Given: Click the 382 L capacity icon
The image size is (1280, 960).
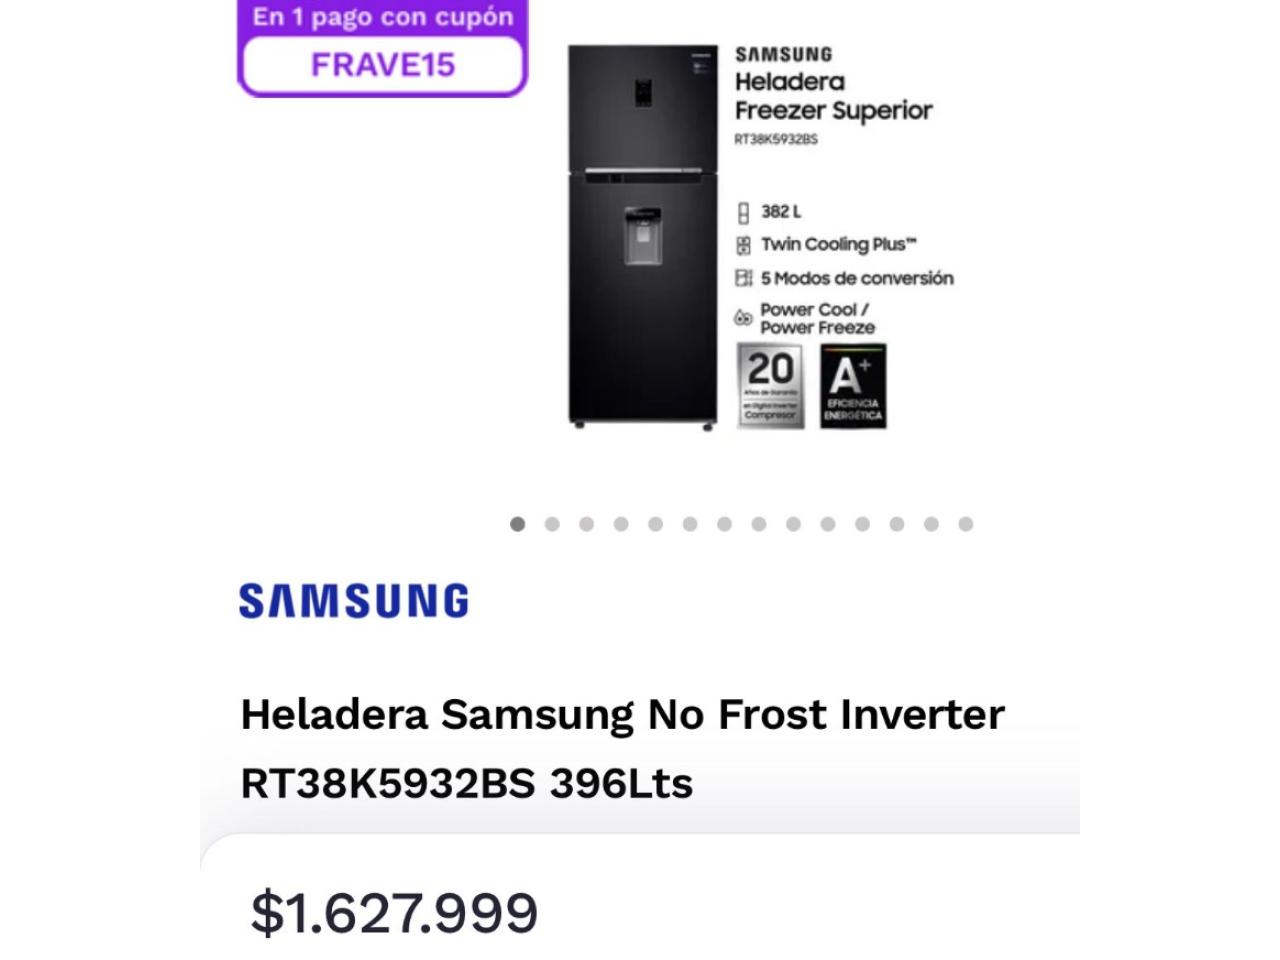Looking at the screenshot, I should [743, 212].
